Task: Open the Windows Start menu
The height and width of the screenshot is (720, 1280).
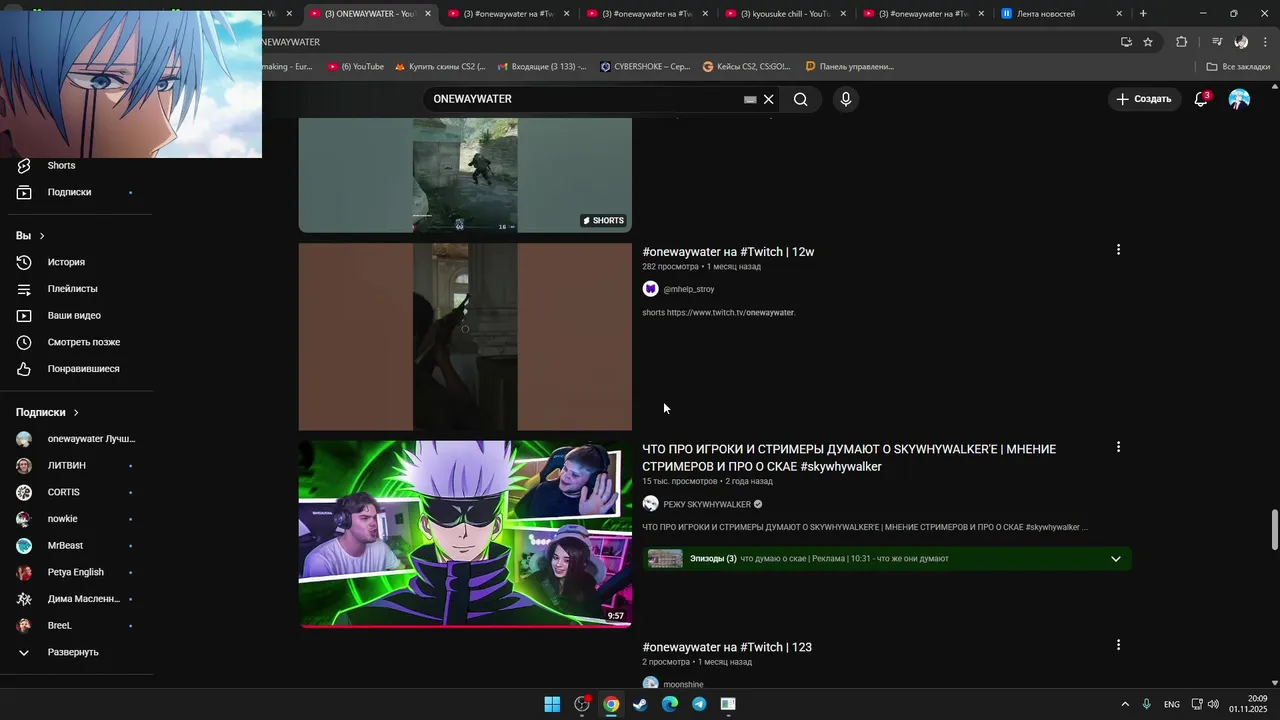Action: tap(552, 704)
